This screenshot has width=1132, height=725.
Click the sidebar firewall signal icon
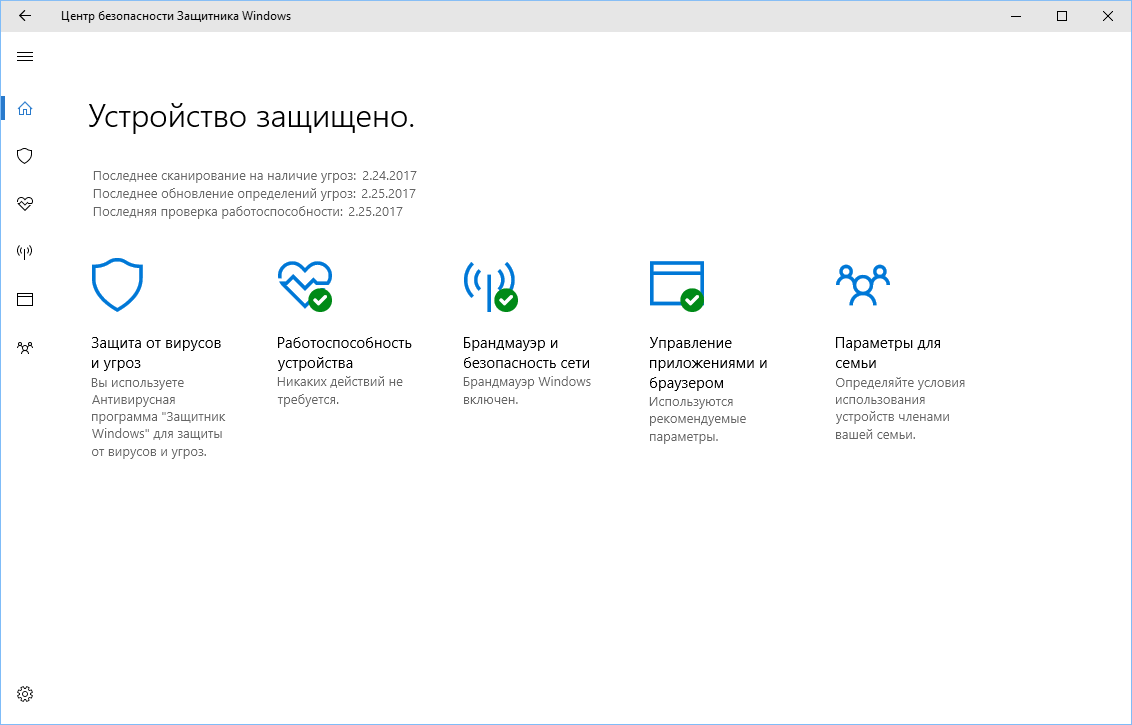(24, 251)
